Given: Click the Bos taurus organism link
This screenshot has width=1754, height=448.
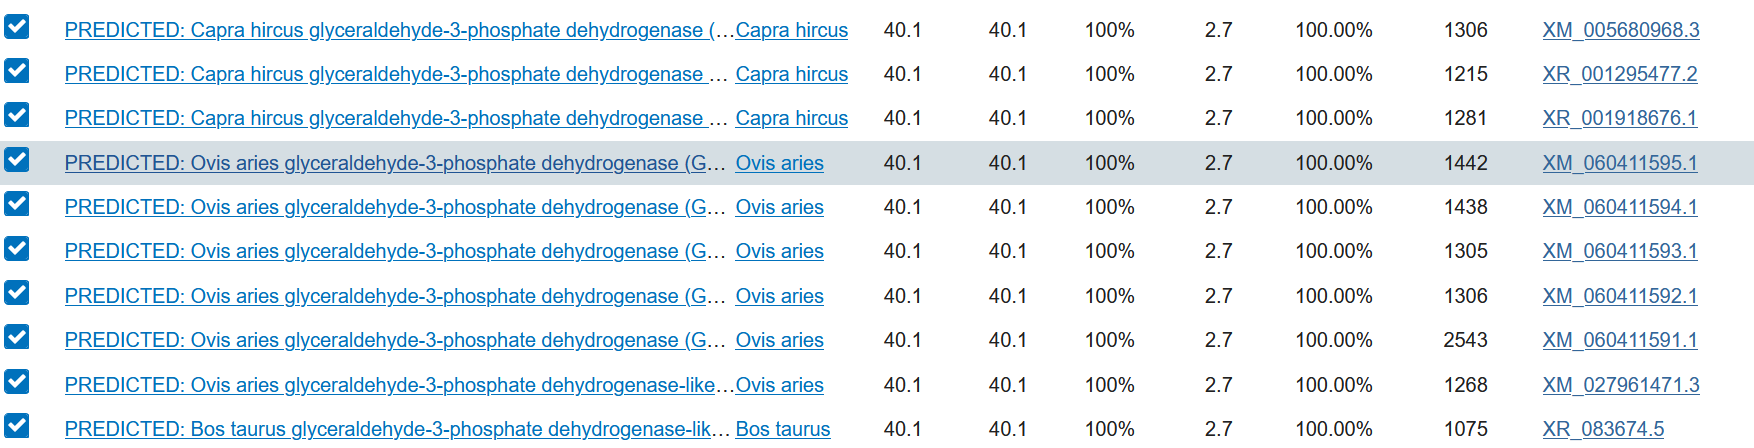Looking at the screenshot, I should [x=783, y=429].
